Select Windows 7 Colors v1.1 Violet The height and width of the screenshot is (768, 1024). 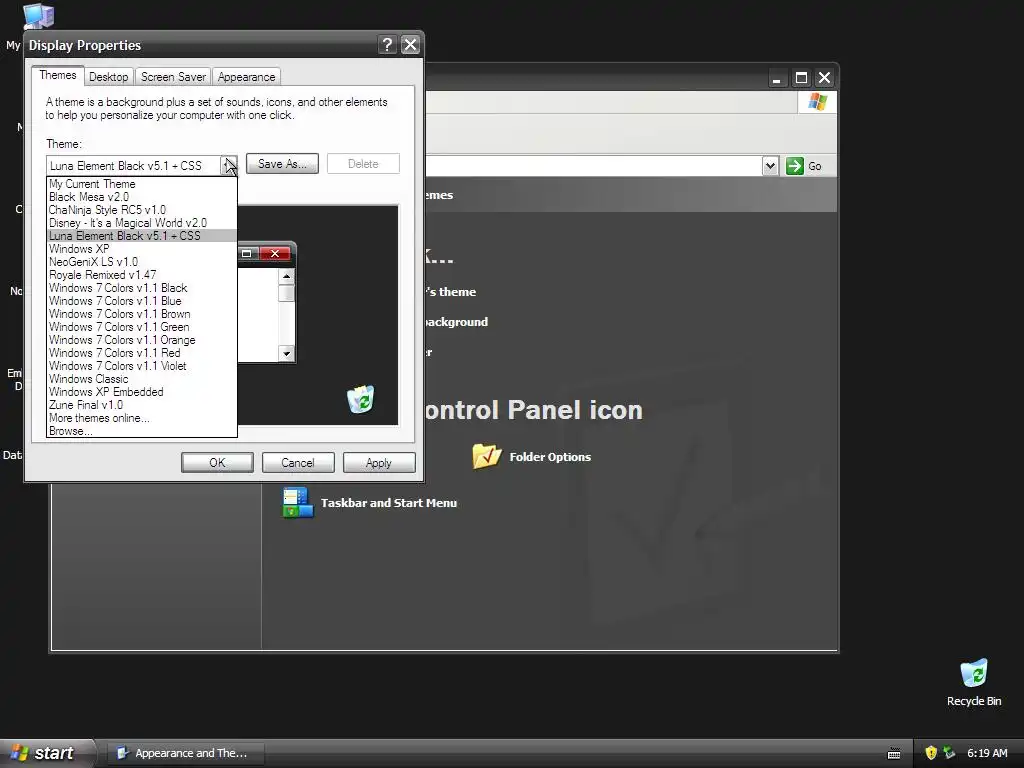(x=142, y=366)
